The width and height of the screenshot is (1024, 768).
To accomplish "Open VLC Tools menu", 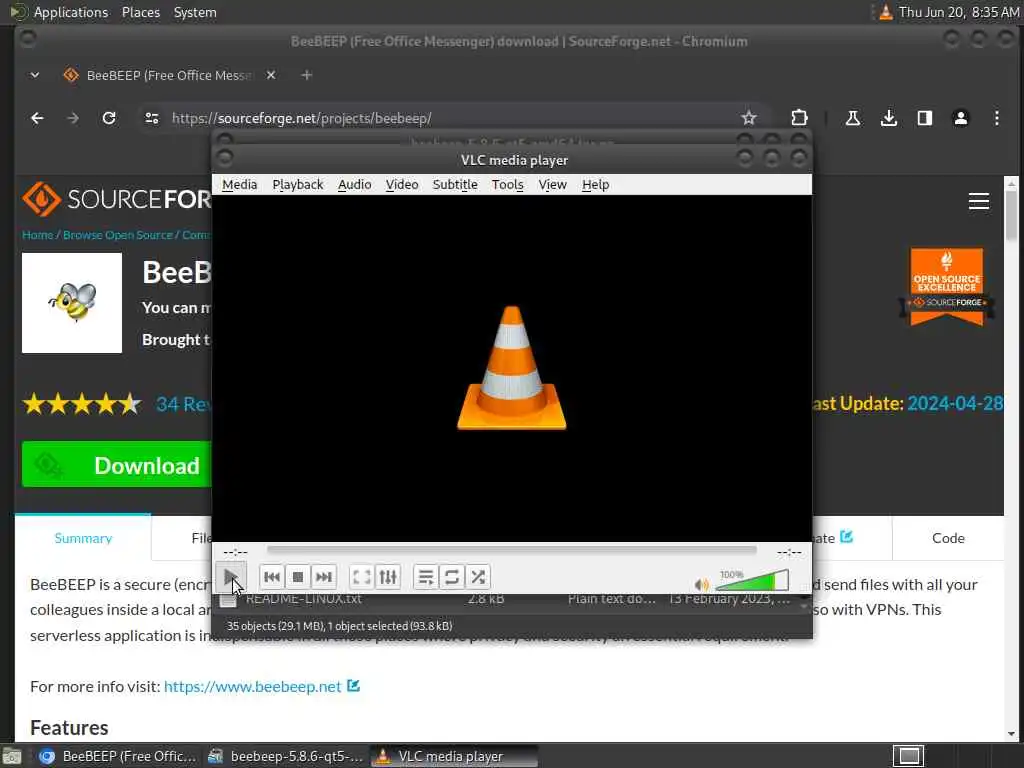I will click(x=507, y=185).
